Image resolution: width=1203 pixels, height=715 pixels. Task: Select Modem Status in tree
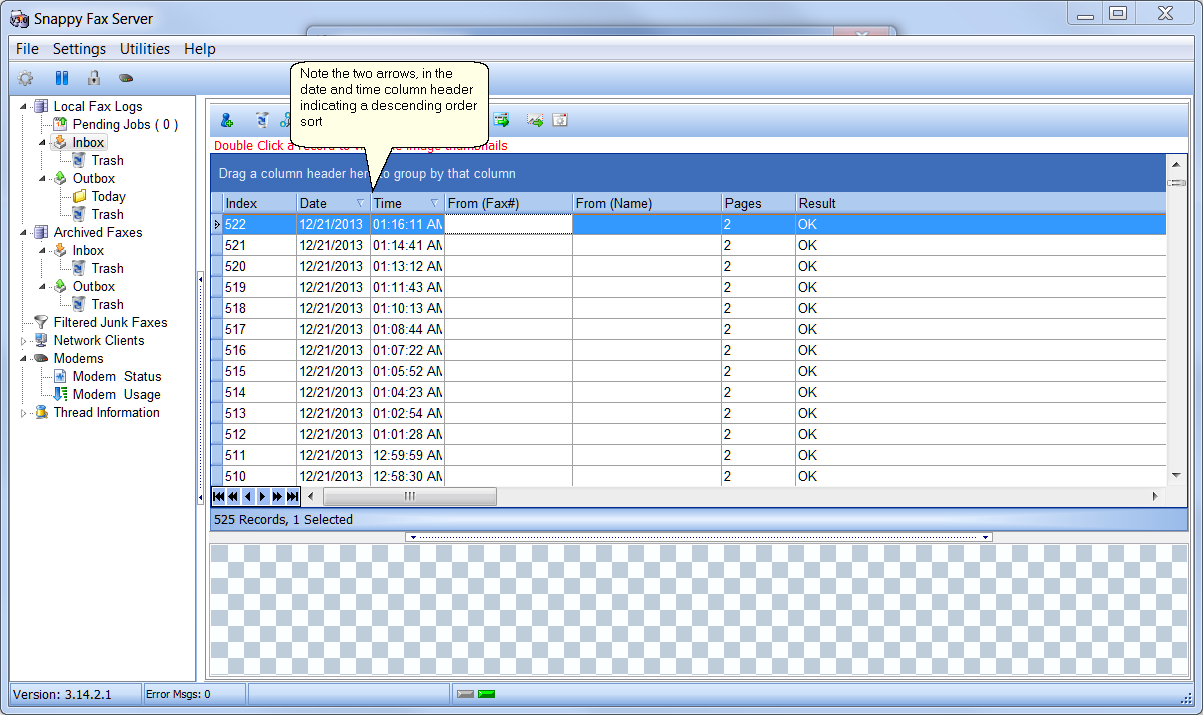click(117, 376)
